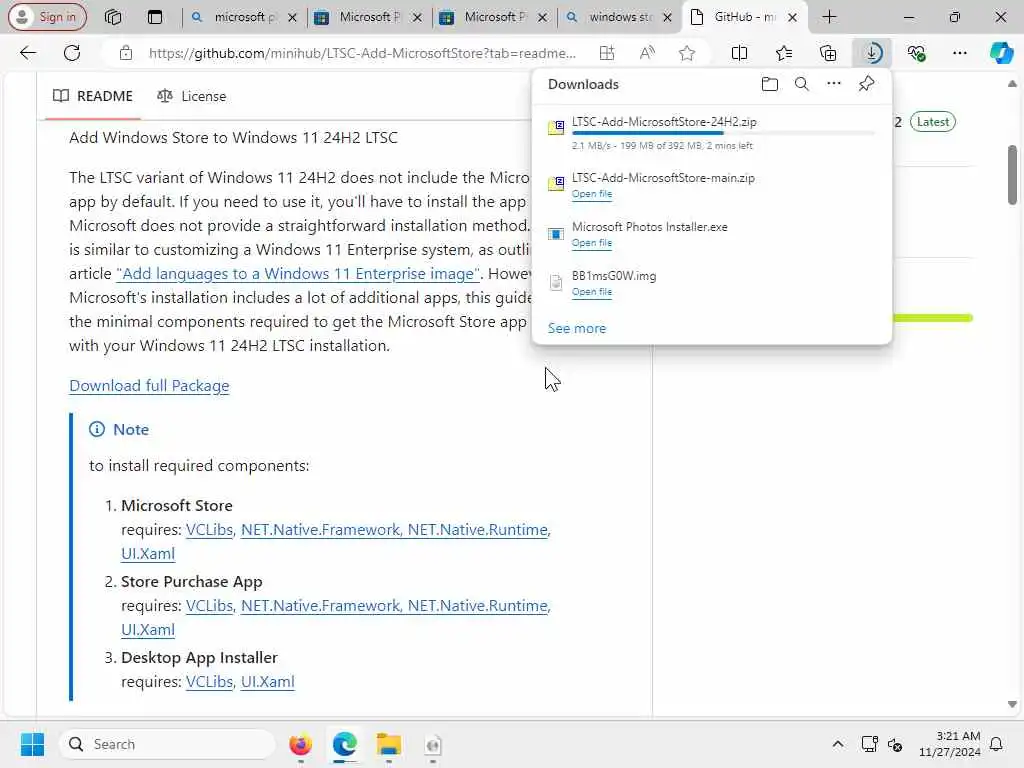This screenshot has width=1024, height=768.
Task: Open UI.Xaml link under Desktop App Installer
Action: coord(268,682)
